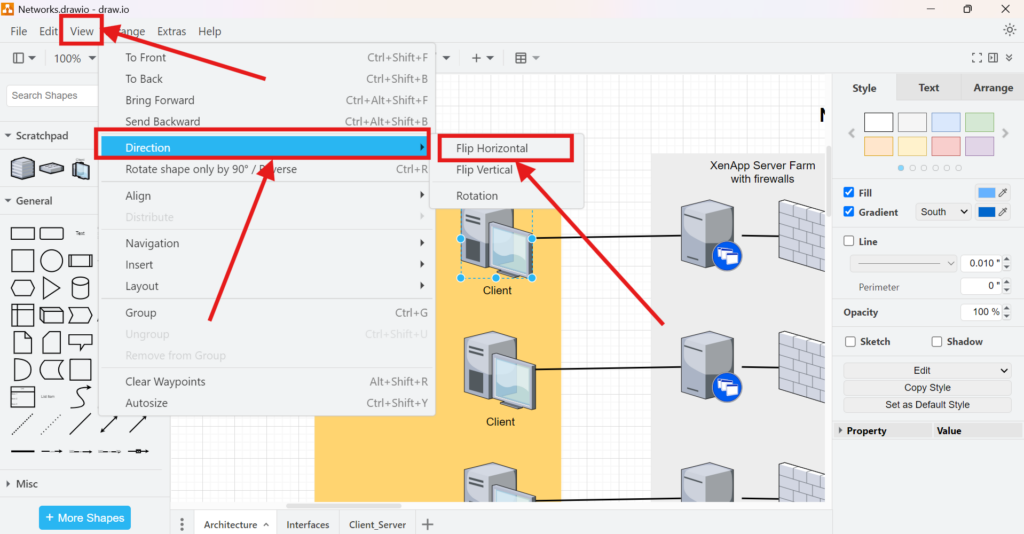Click the Copy Style button
This screenshot has height=534, width=1024.
click(927, 388)
